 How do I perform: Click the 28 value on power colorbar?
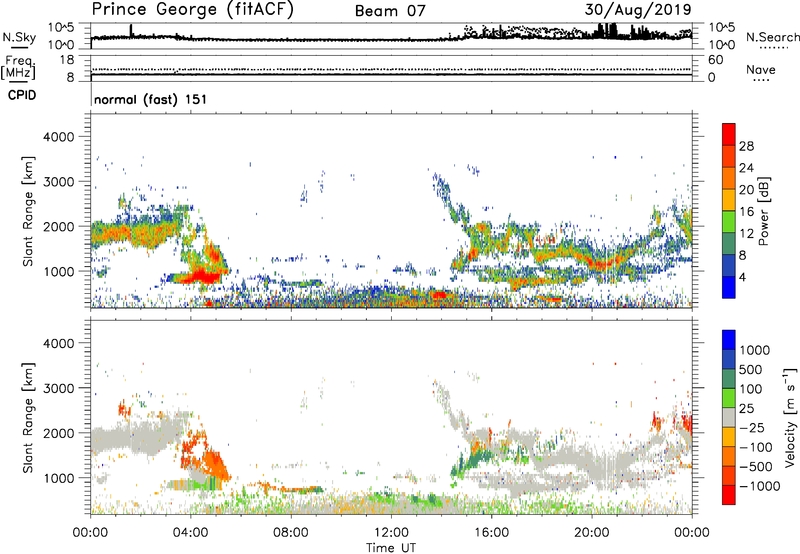click(746, 146)
